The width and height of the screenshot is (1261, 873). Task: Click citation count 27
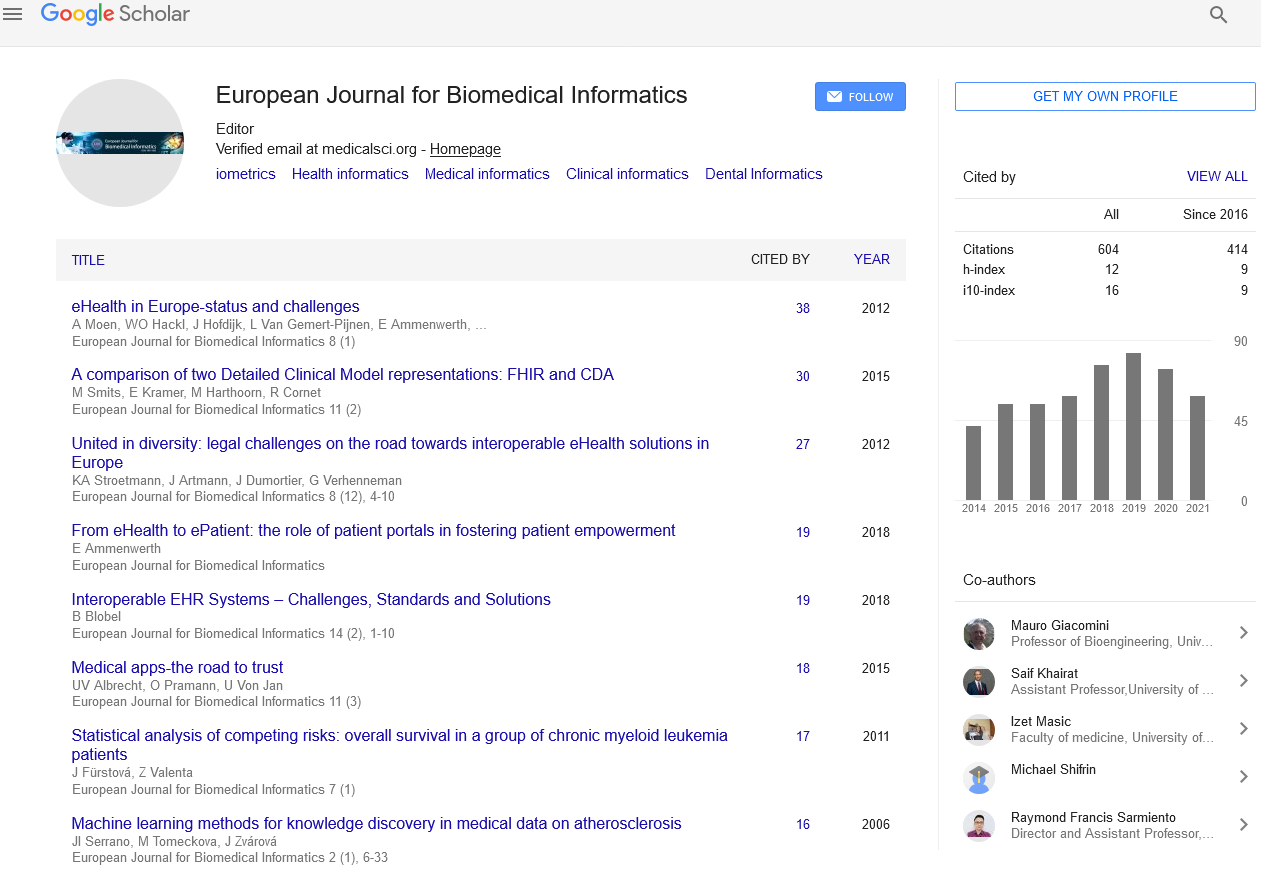coord(803,445)
